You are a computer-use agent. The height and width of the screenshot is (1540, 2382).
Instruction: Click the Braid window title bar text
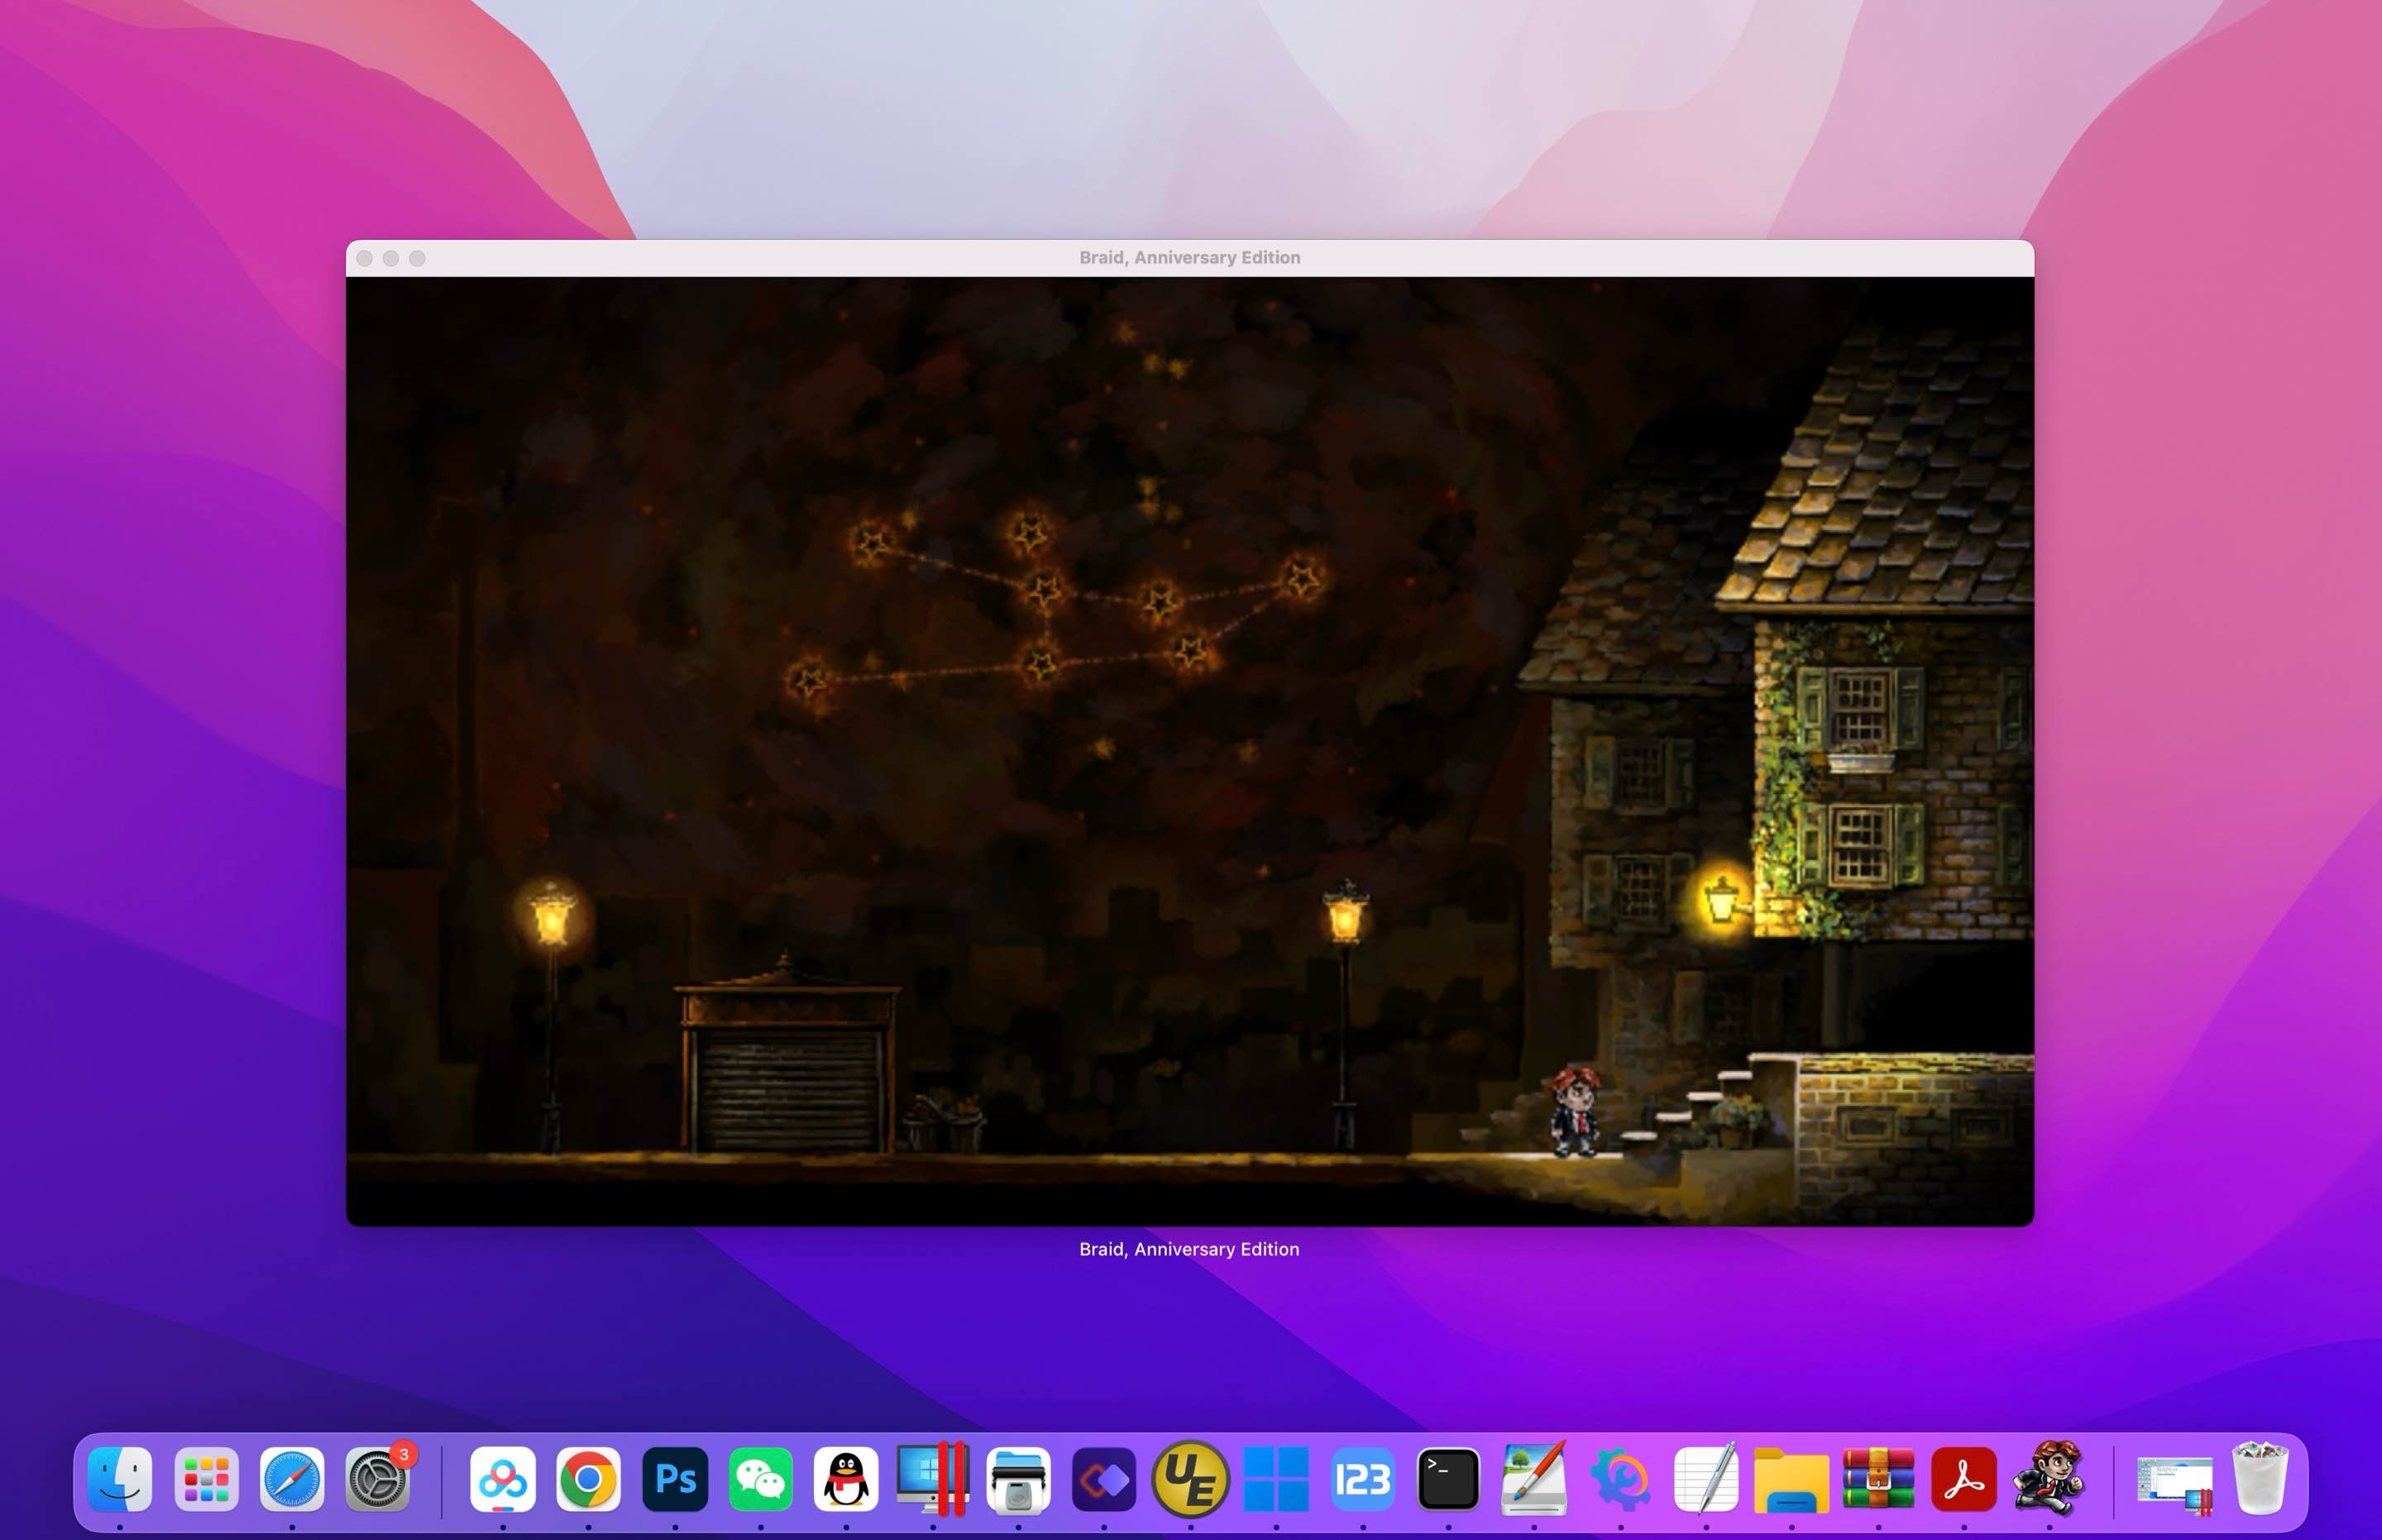pyautogui.click(x=1189, y=258)
